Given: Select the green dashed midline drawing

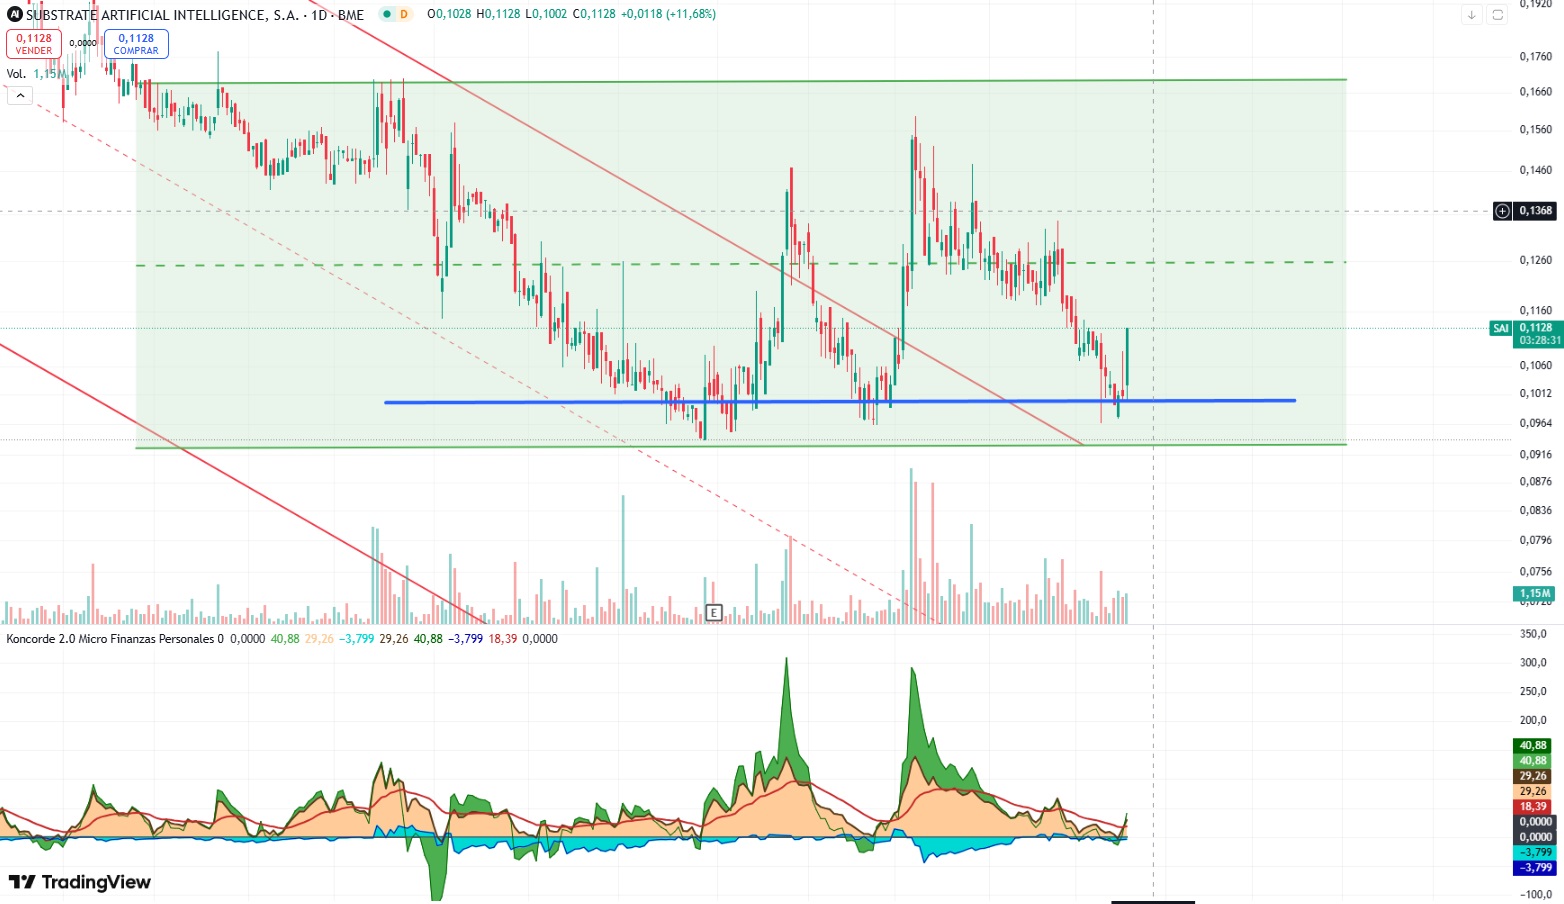Looking at the screenshot, I should [x=740, y=264].
